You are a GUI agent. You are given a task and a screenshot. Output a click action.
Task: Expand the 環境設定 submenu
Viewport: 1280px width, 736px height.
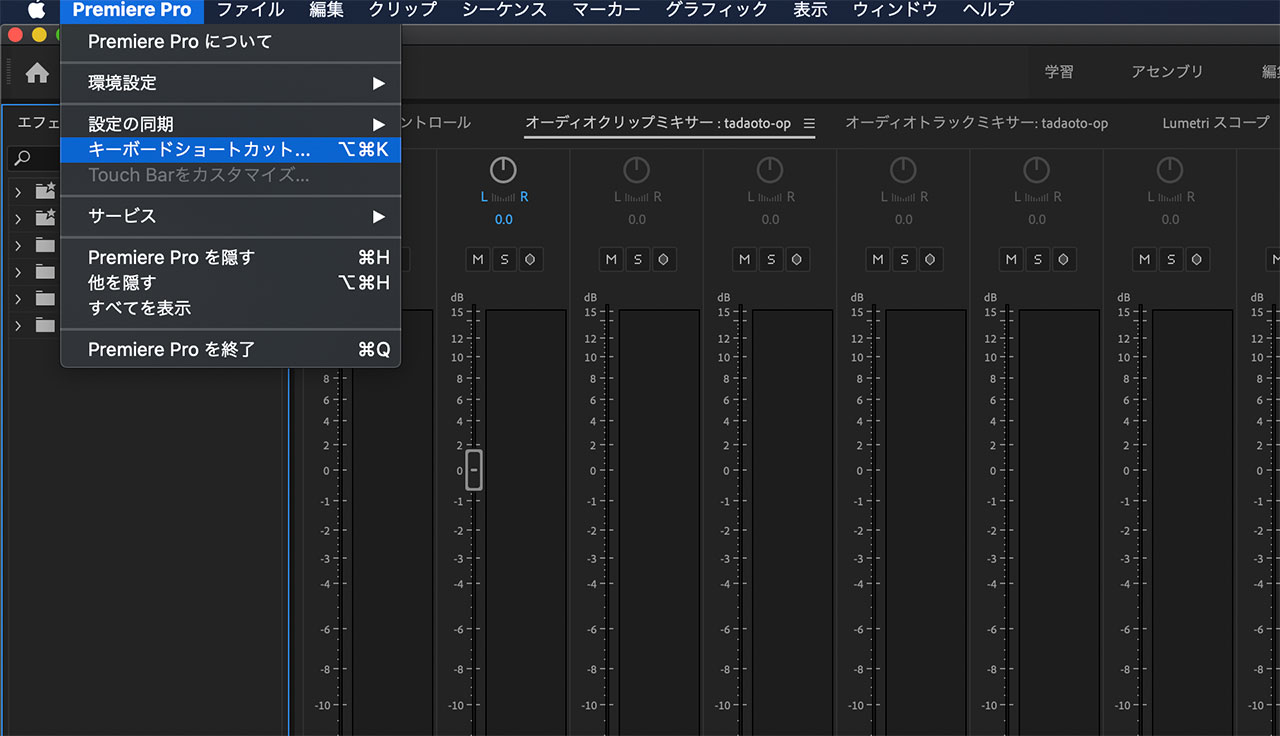(x=230, y=83)
